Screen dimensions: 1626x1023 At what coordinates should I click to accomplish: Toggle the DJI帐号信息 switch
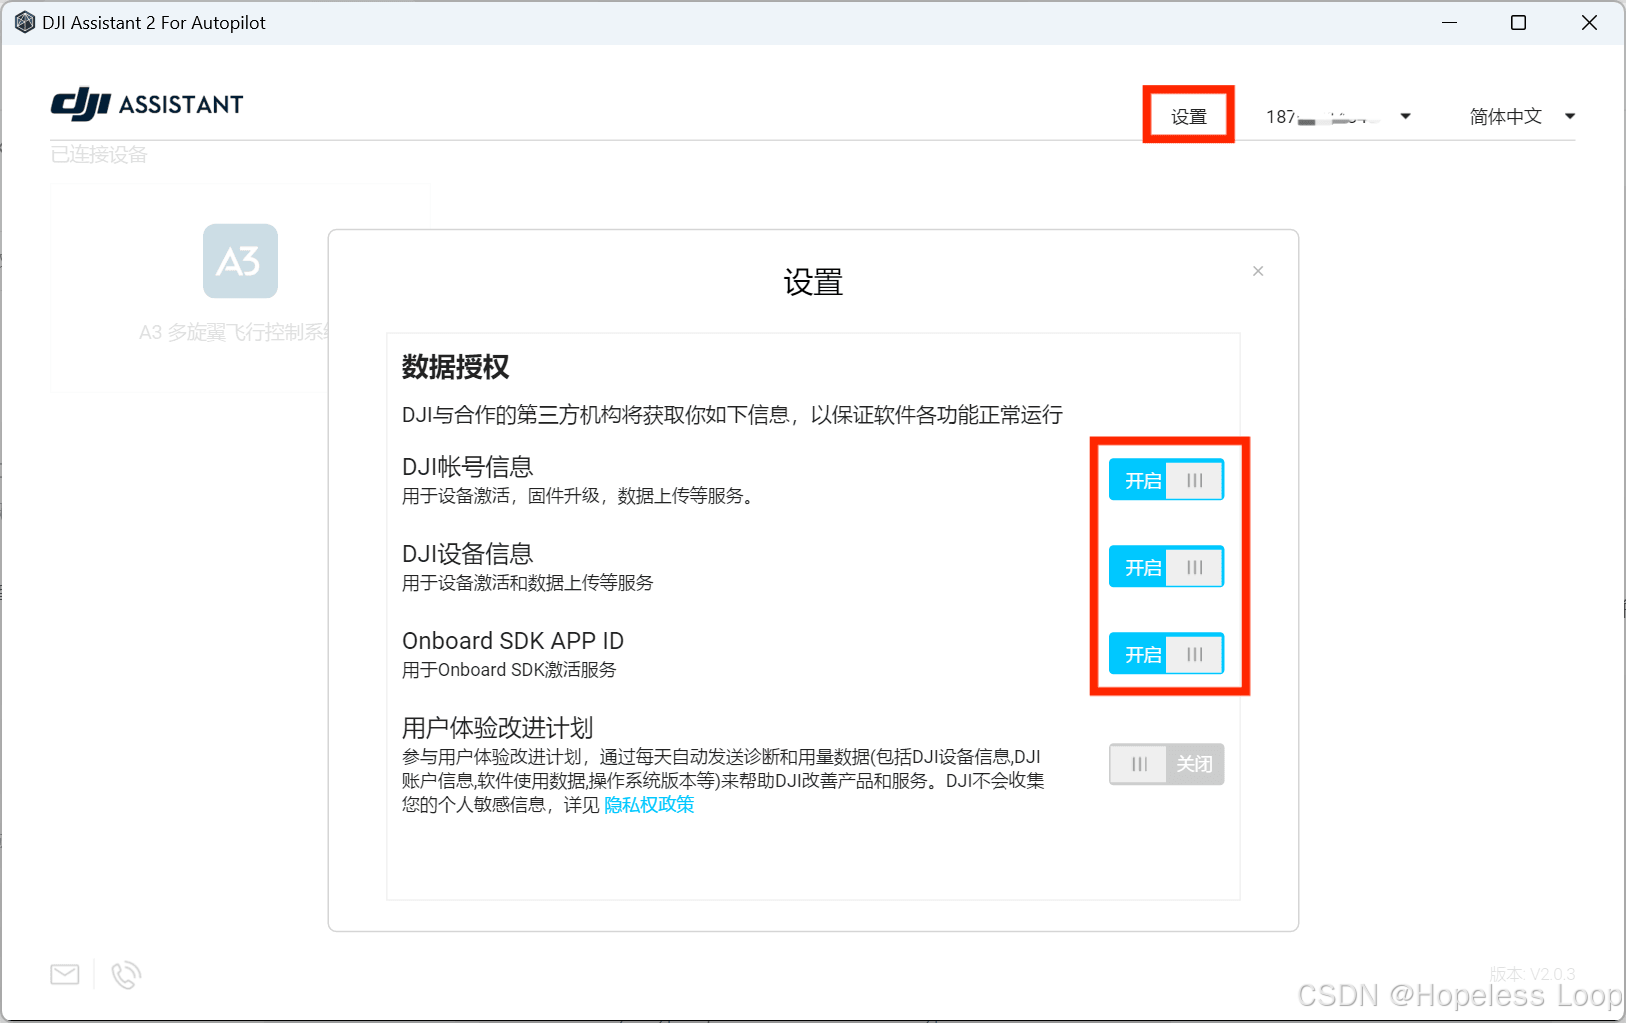1166,480
